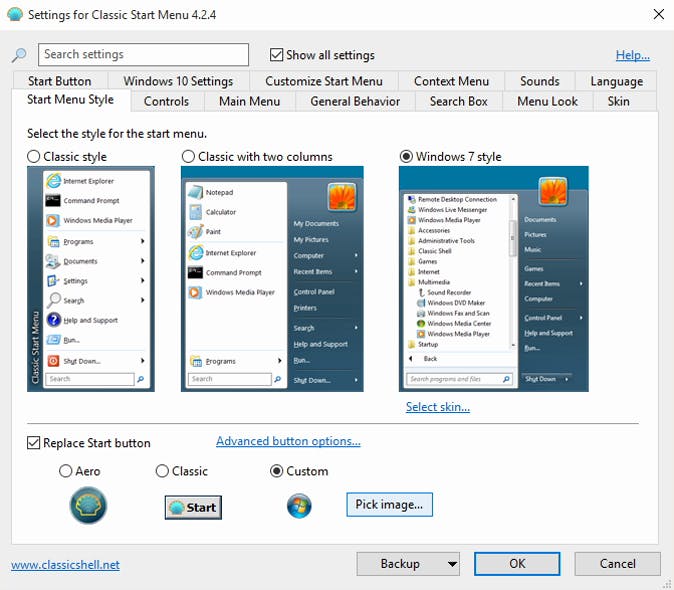This screenshot has height=590, width=674.
Task: Select the Classic style radio button
Action: point(34,156)
